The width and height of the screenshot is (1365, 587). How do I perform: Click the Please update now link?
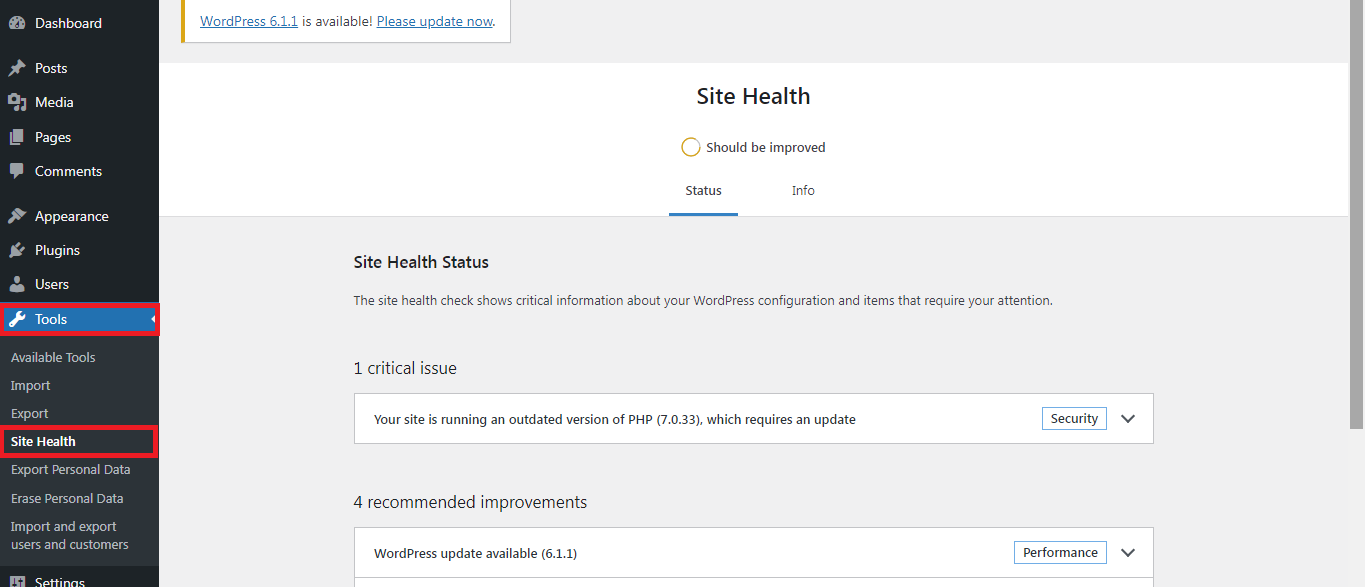[x=434, y=21]
